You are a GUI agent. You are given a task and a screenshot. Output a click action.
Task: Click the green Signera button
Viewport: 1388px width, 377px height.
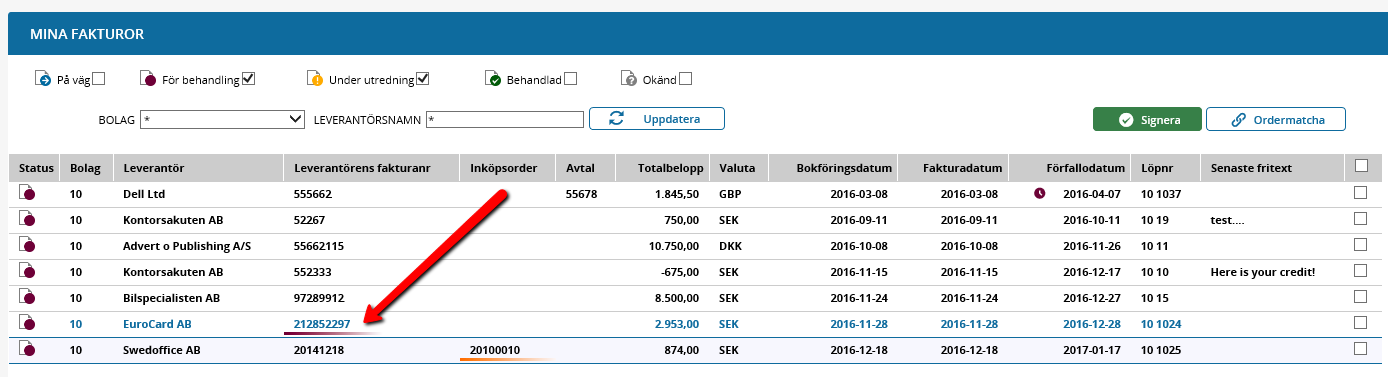(x=1146, y=119)
